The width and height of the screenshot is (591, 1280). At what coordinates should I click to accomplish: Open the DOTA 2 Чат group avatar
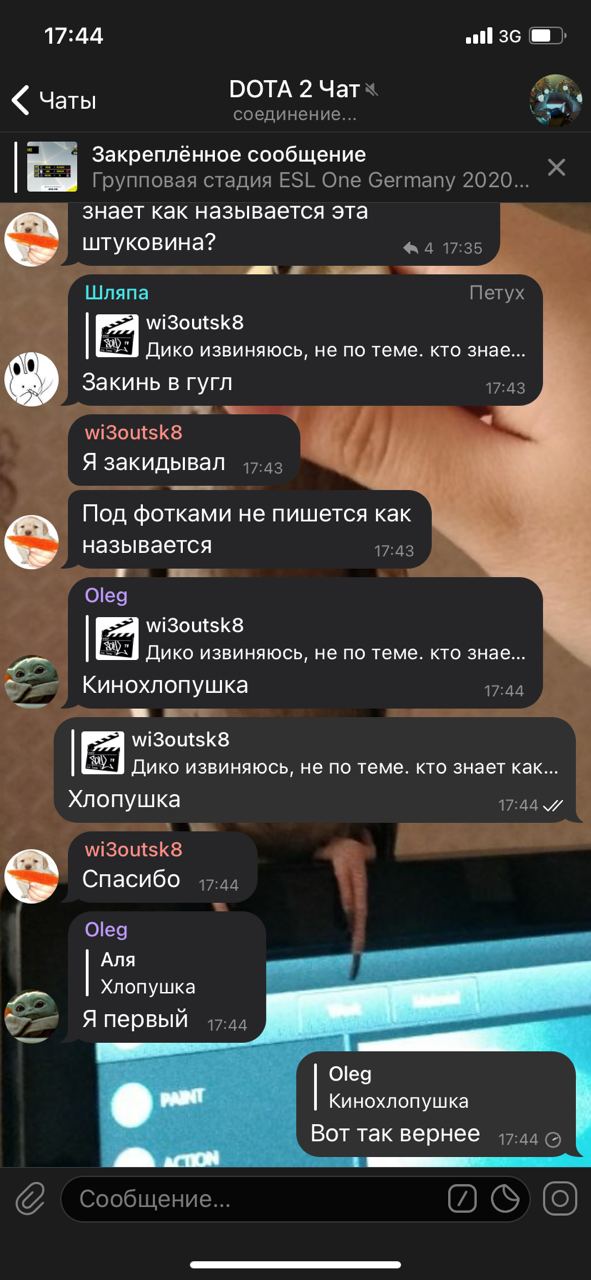pos(555,99)
